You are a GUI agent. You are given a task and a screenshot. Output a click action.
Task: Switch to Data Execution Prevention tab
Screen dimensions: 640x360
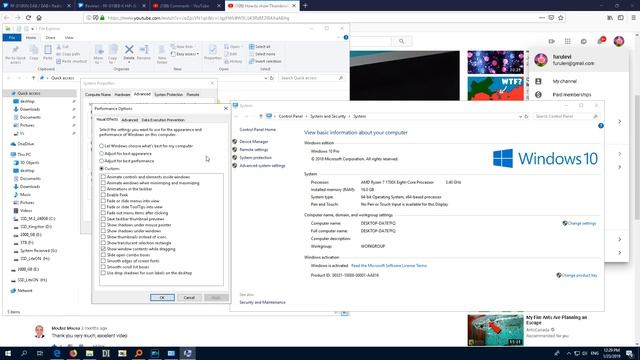163,120
